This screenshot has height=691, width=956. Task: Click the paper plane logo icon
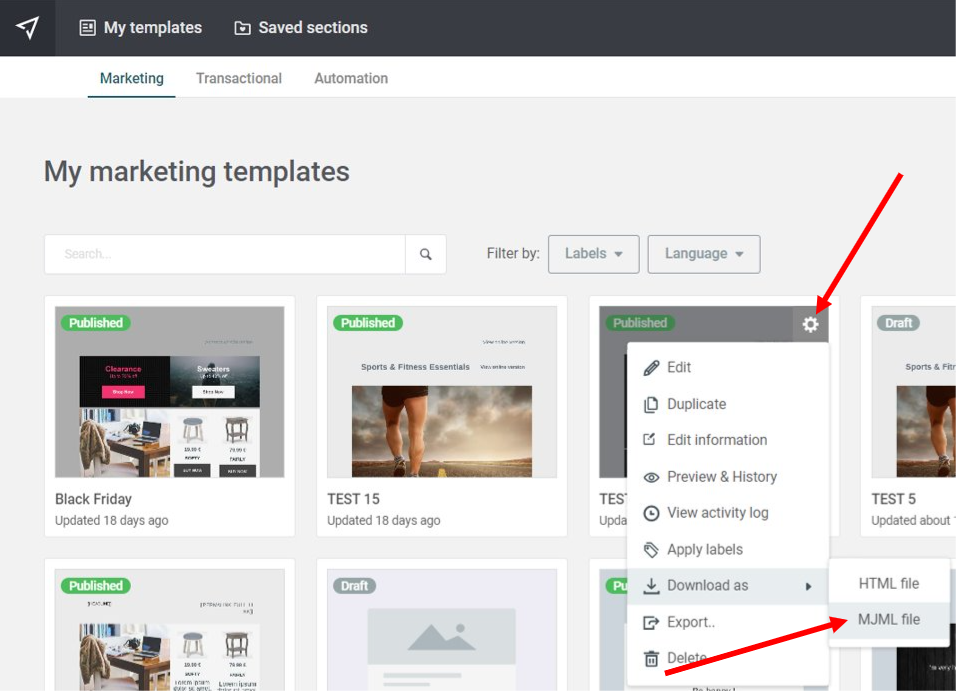pos(27,27)
